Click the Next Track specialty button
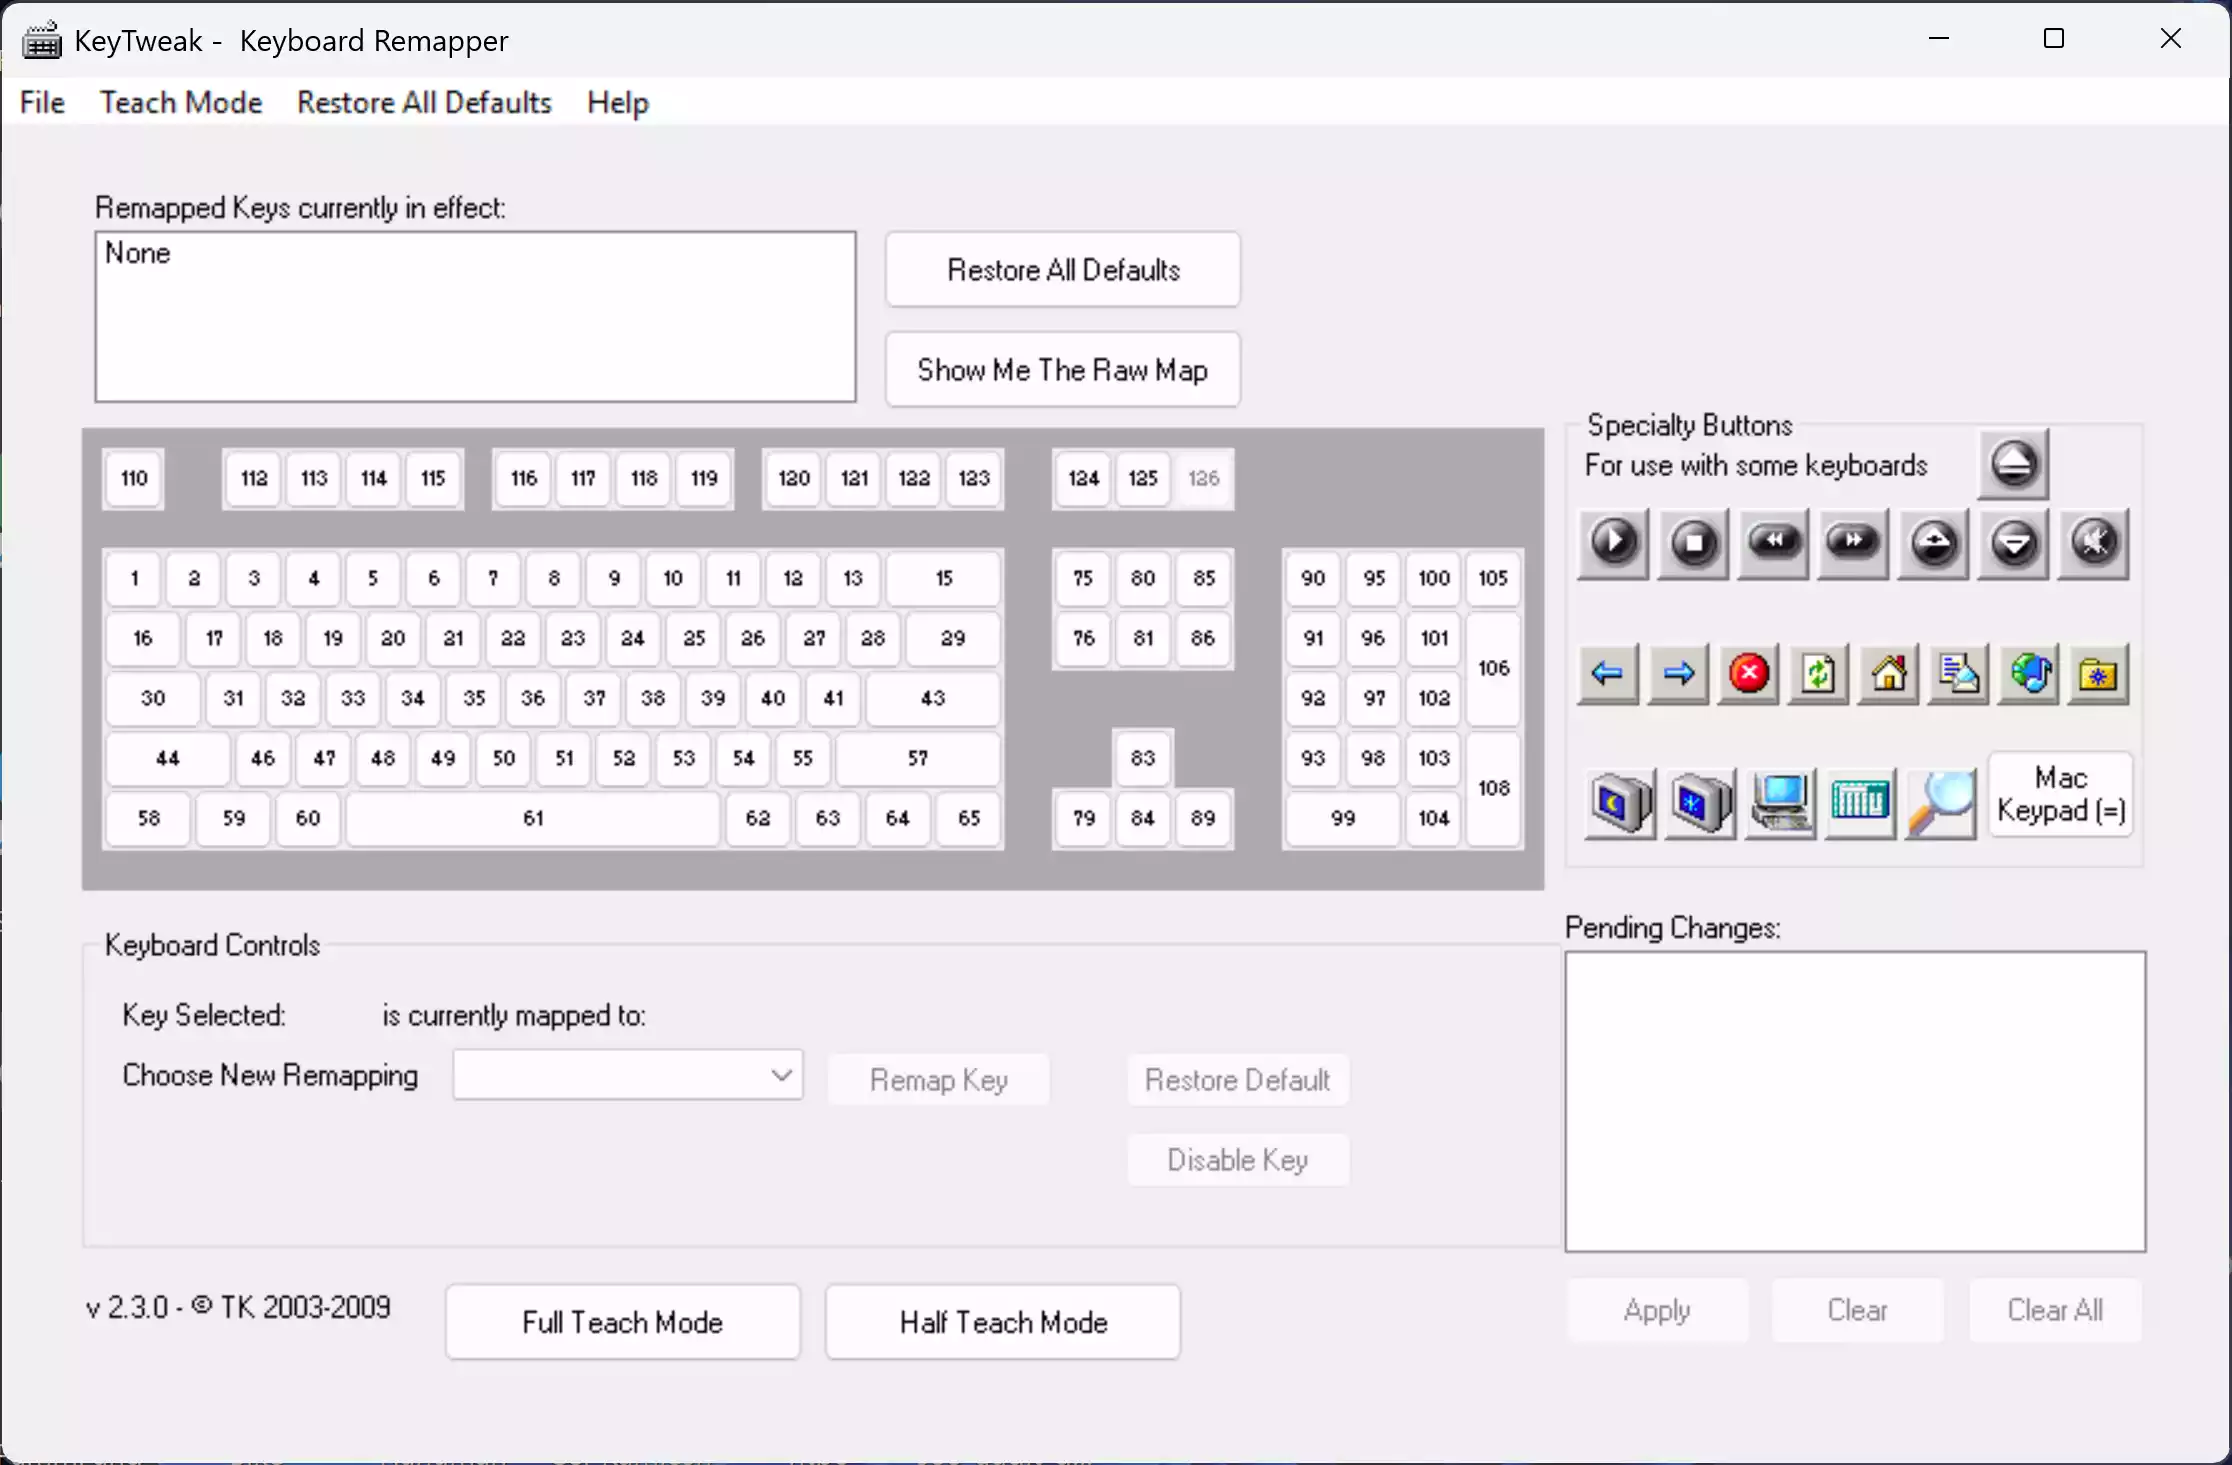 pos(1851,544)
